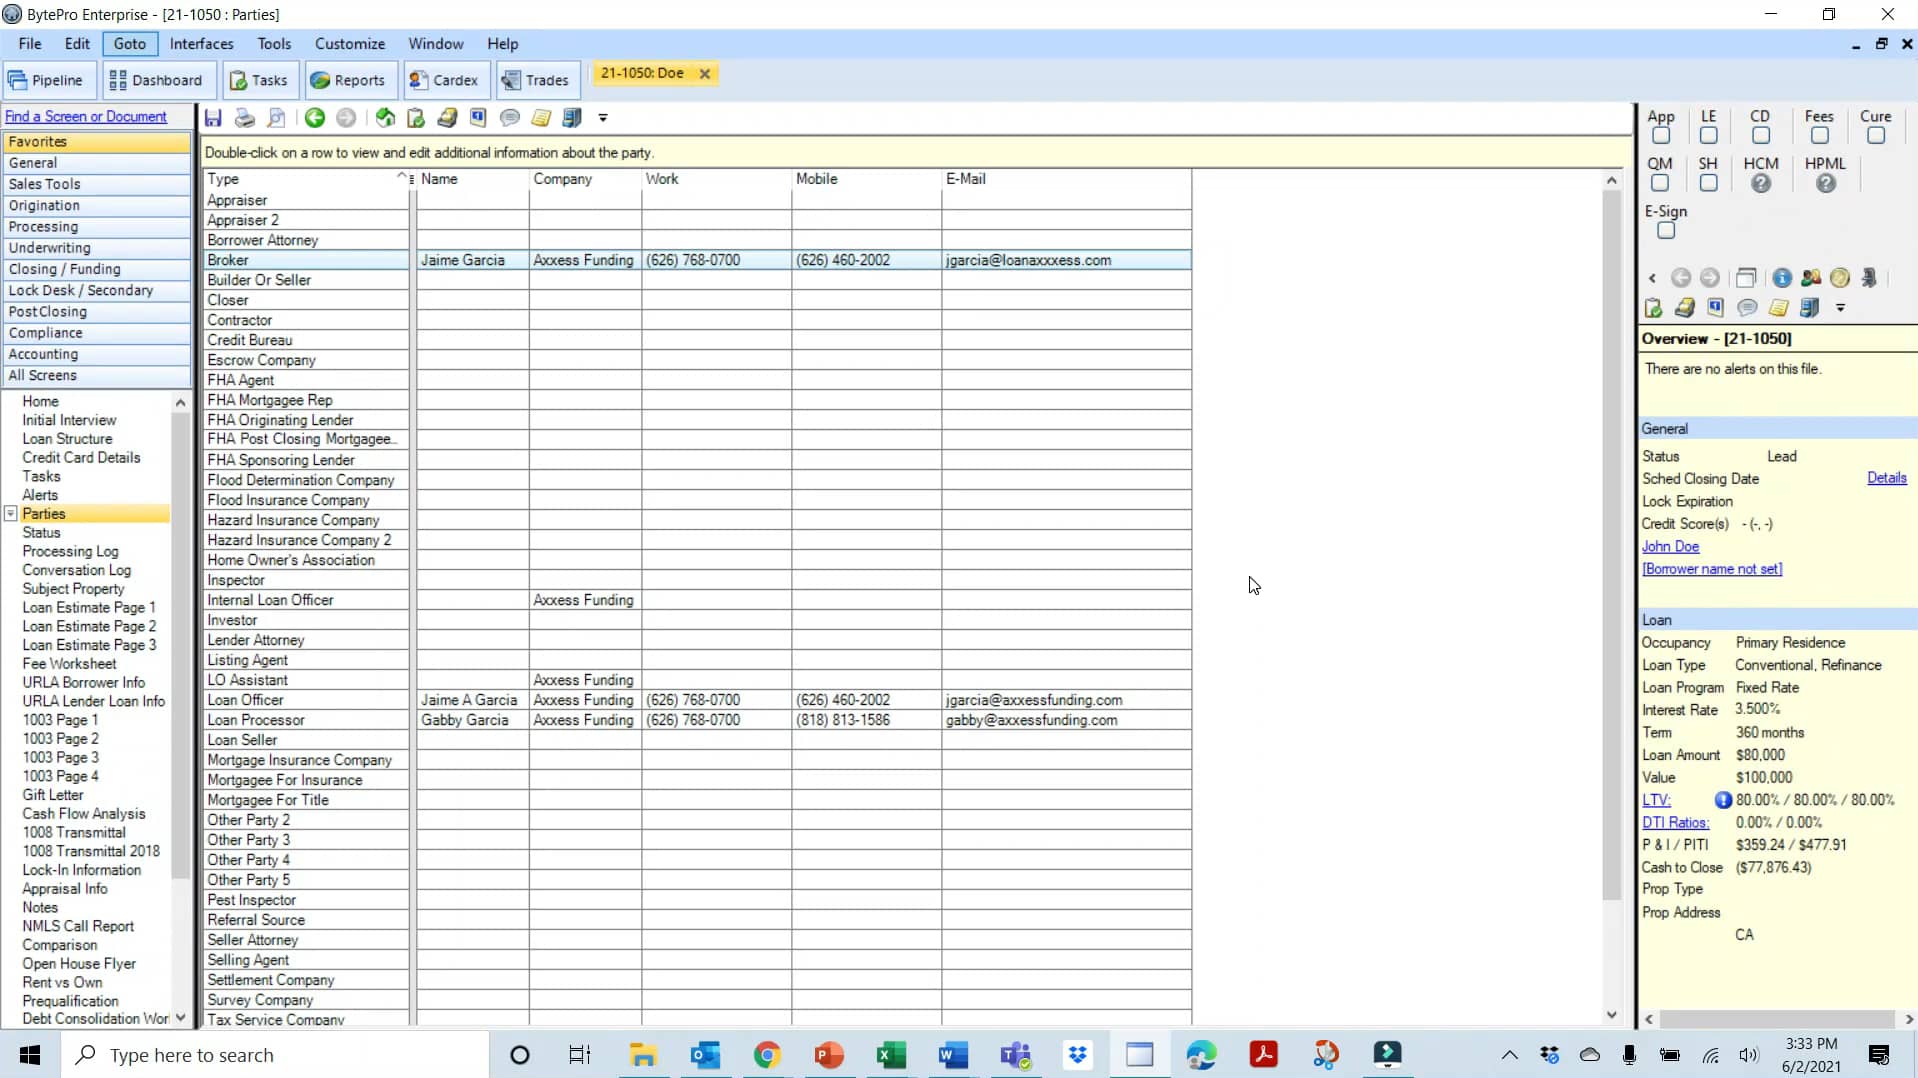Screen dimensions: 1918x1078
Task: Open the Interfaces menu
Action: click(201, 44)
